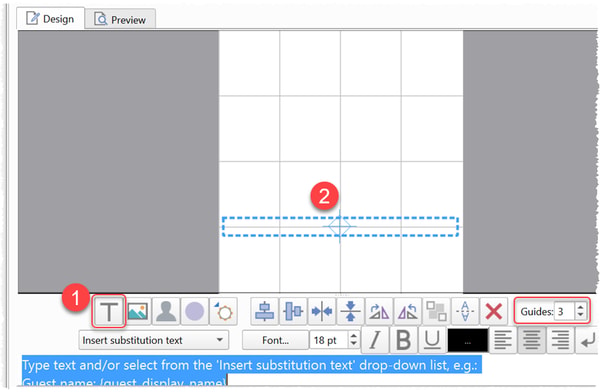This screenshot has height=392, width=600.
Task: Click the dotted diamond arrows icon
Action: [465, 311]
